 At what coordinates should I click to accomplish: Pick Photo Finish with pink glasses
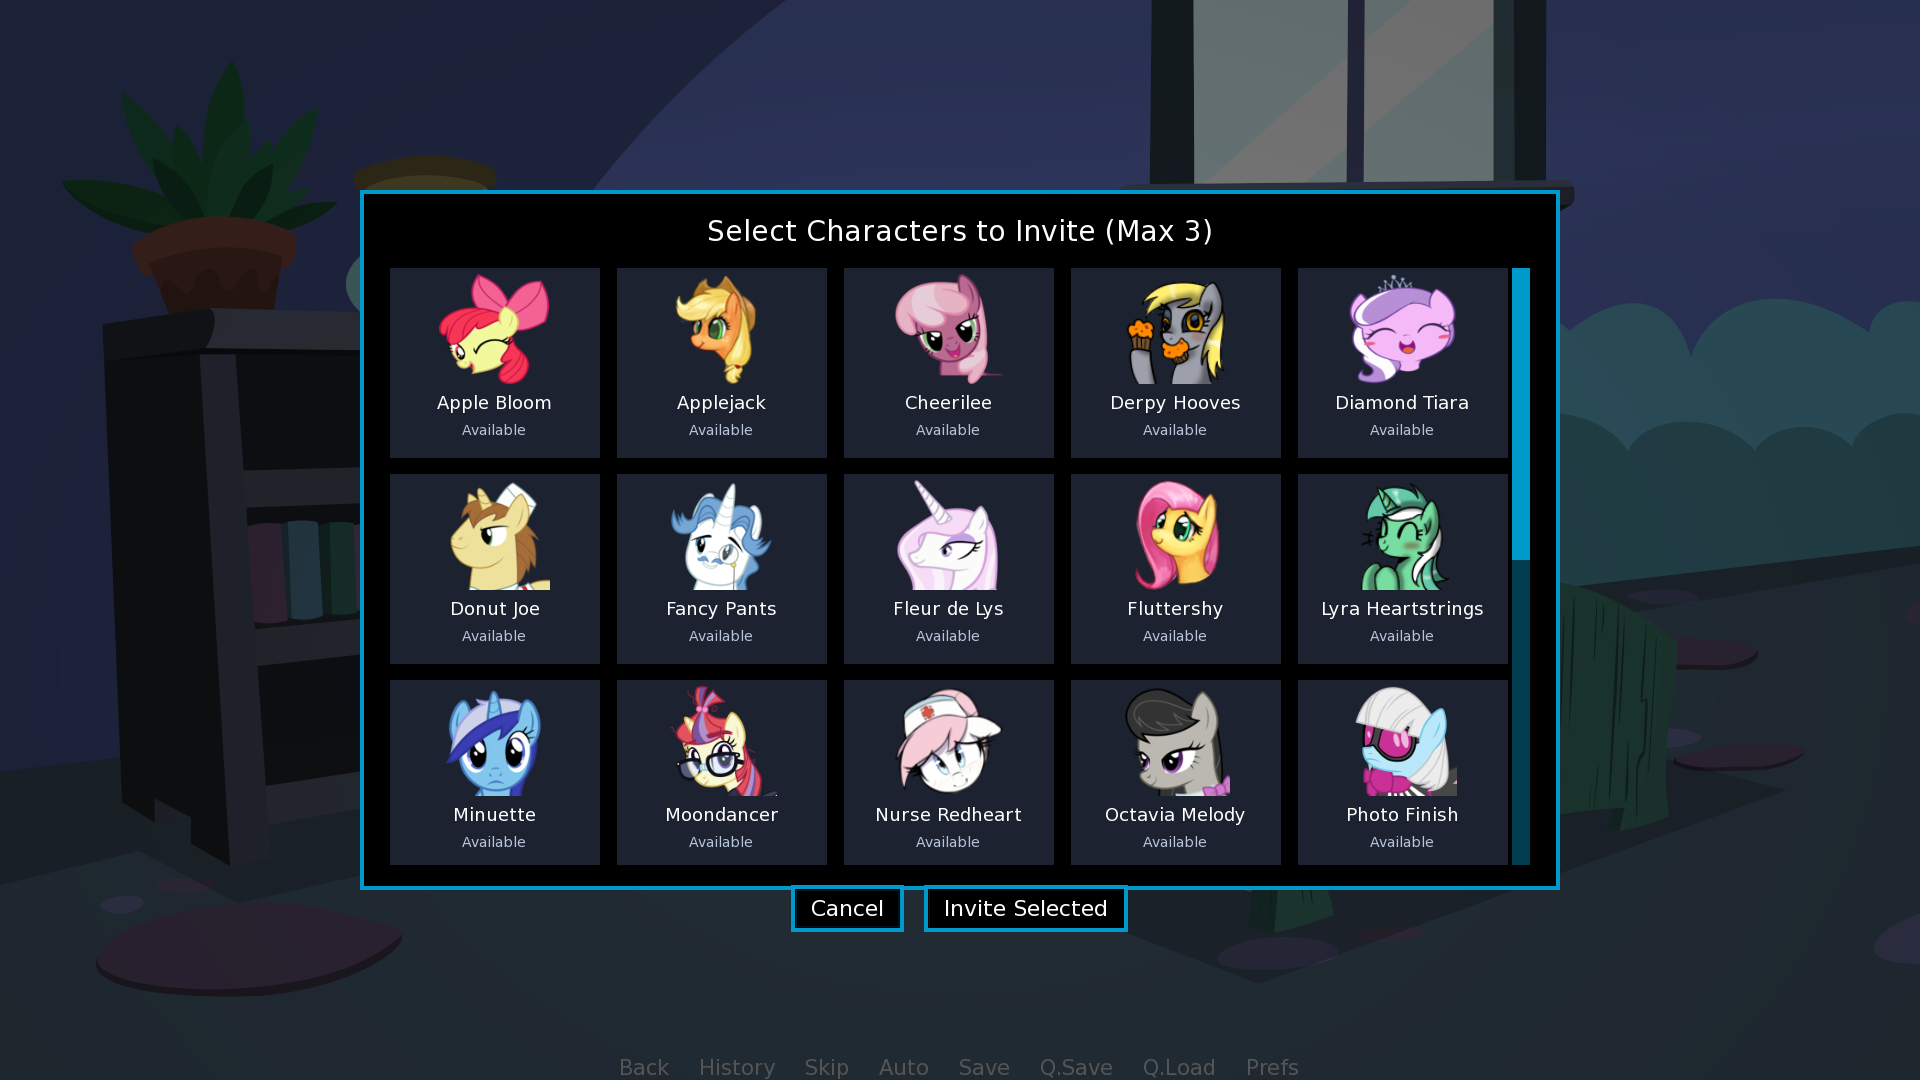(1402, 741)
